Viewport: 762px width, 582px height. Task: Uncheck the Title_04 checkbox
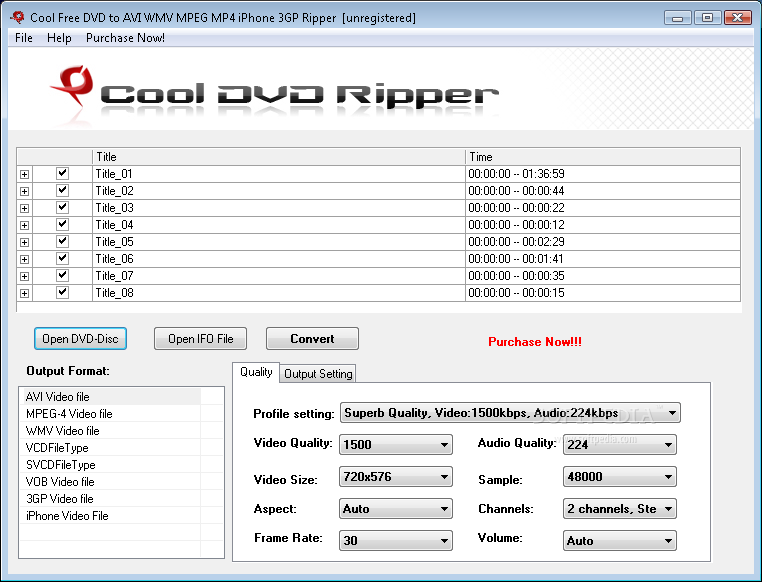click(x=62, y=224)
